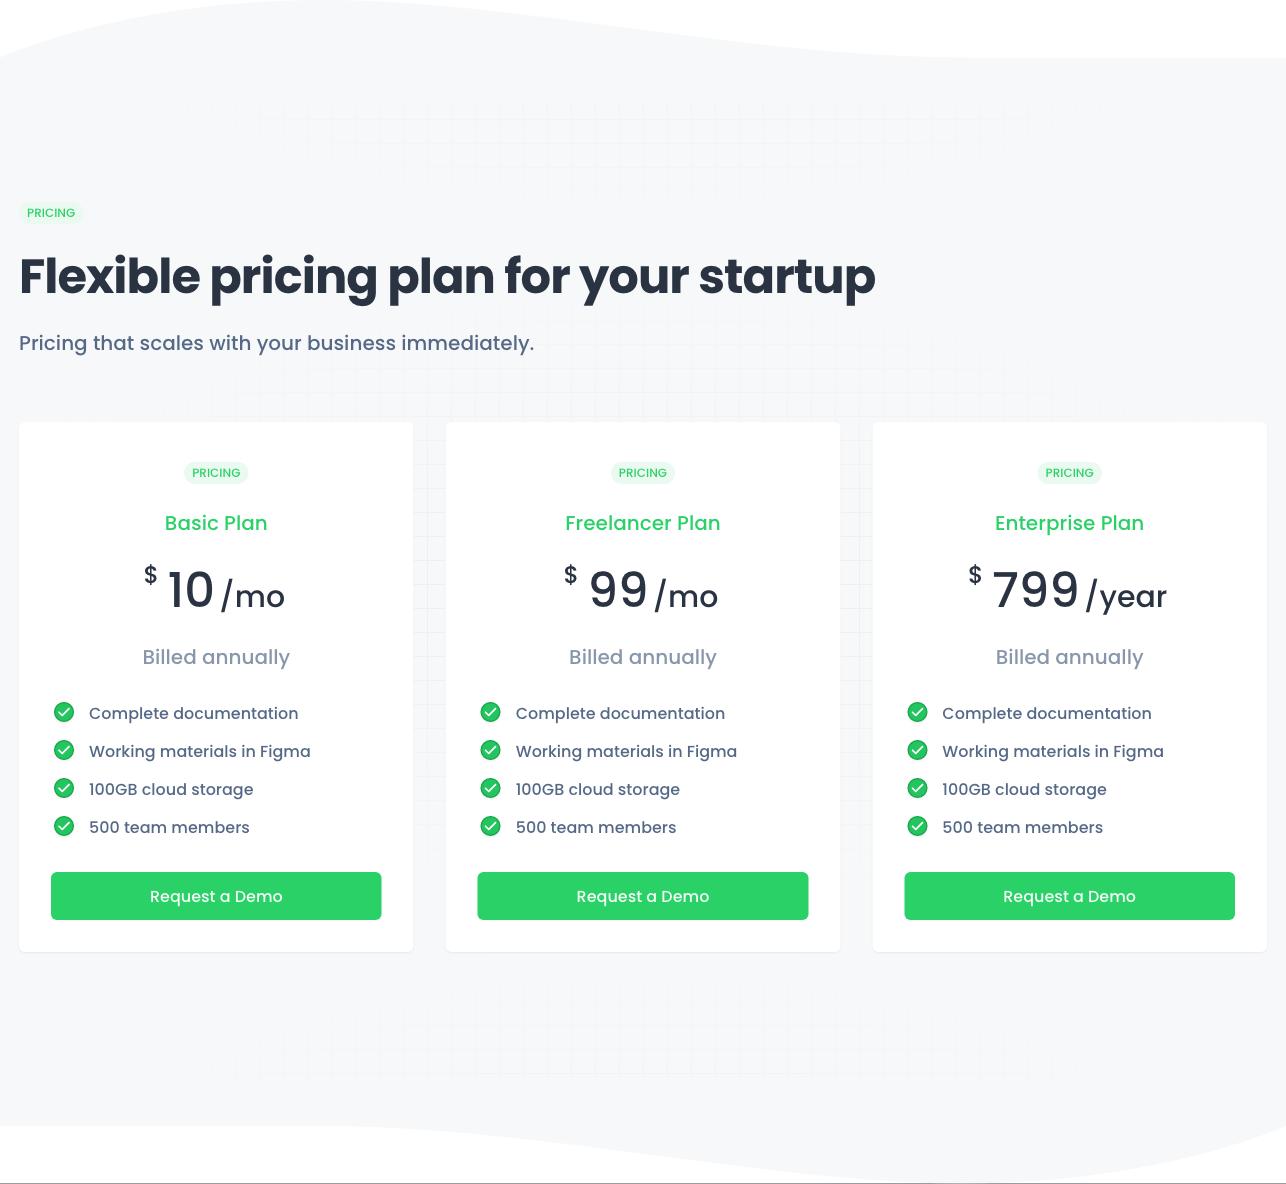Click the PRICING badge in Basic Plan card

pos(216,473)
